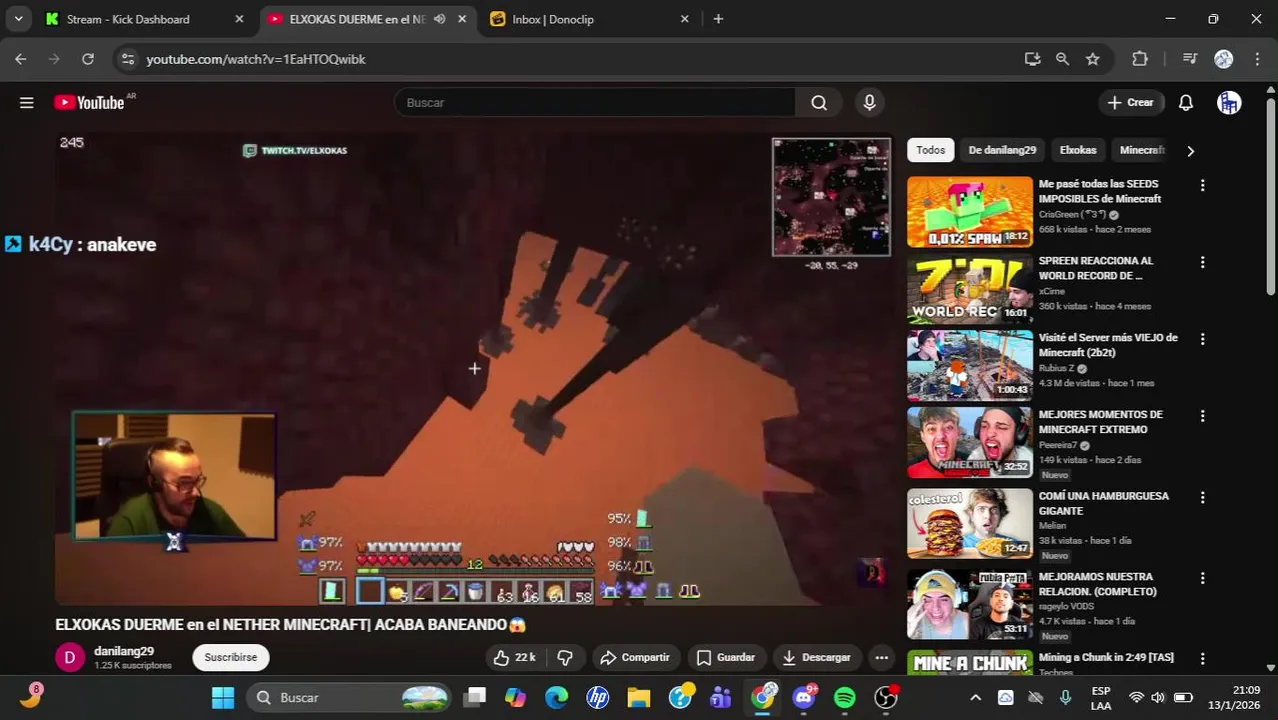The image size is (1278, 720).
Task: Open YouTube notifications bell
Action: (1186, 103)
